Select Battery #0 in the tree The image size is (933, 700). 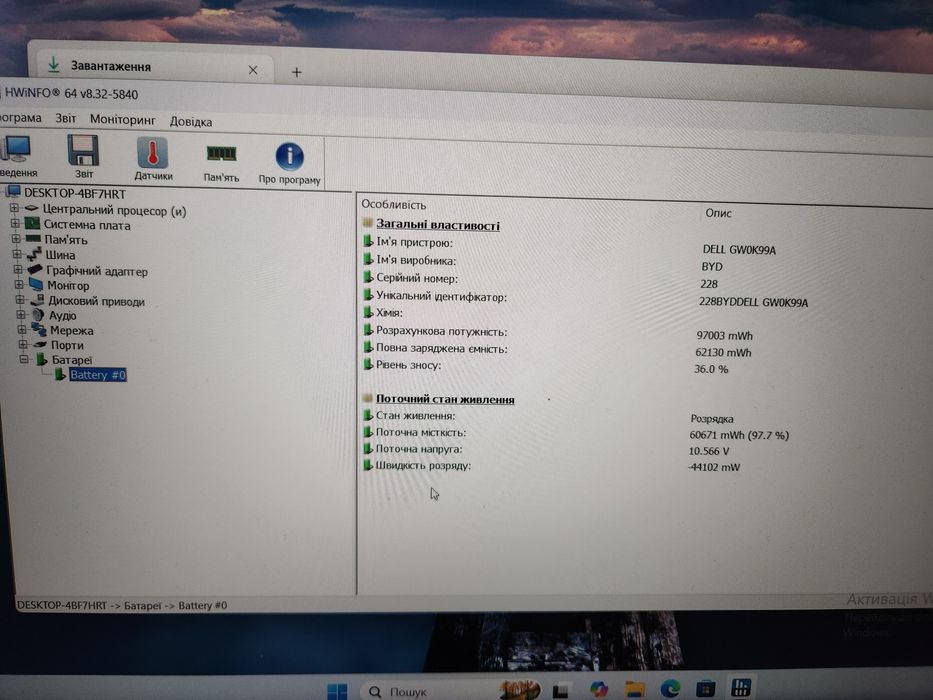[98, 375]
